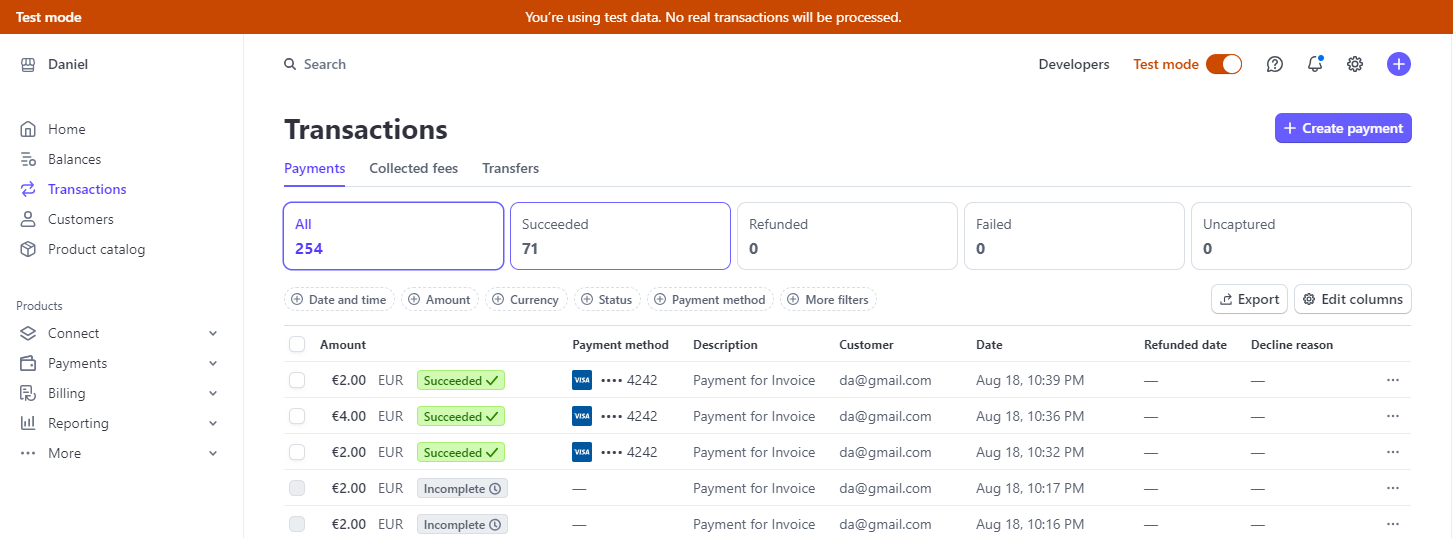1453x538 pixels.
Task: Switch to the Transfers tab
Action: point(510,168)
